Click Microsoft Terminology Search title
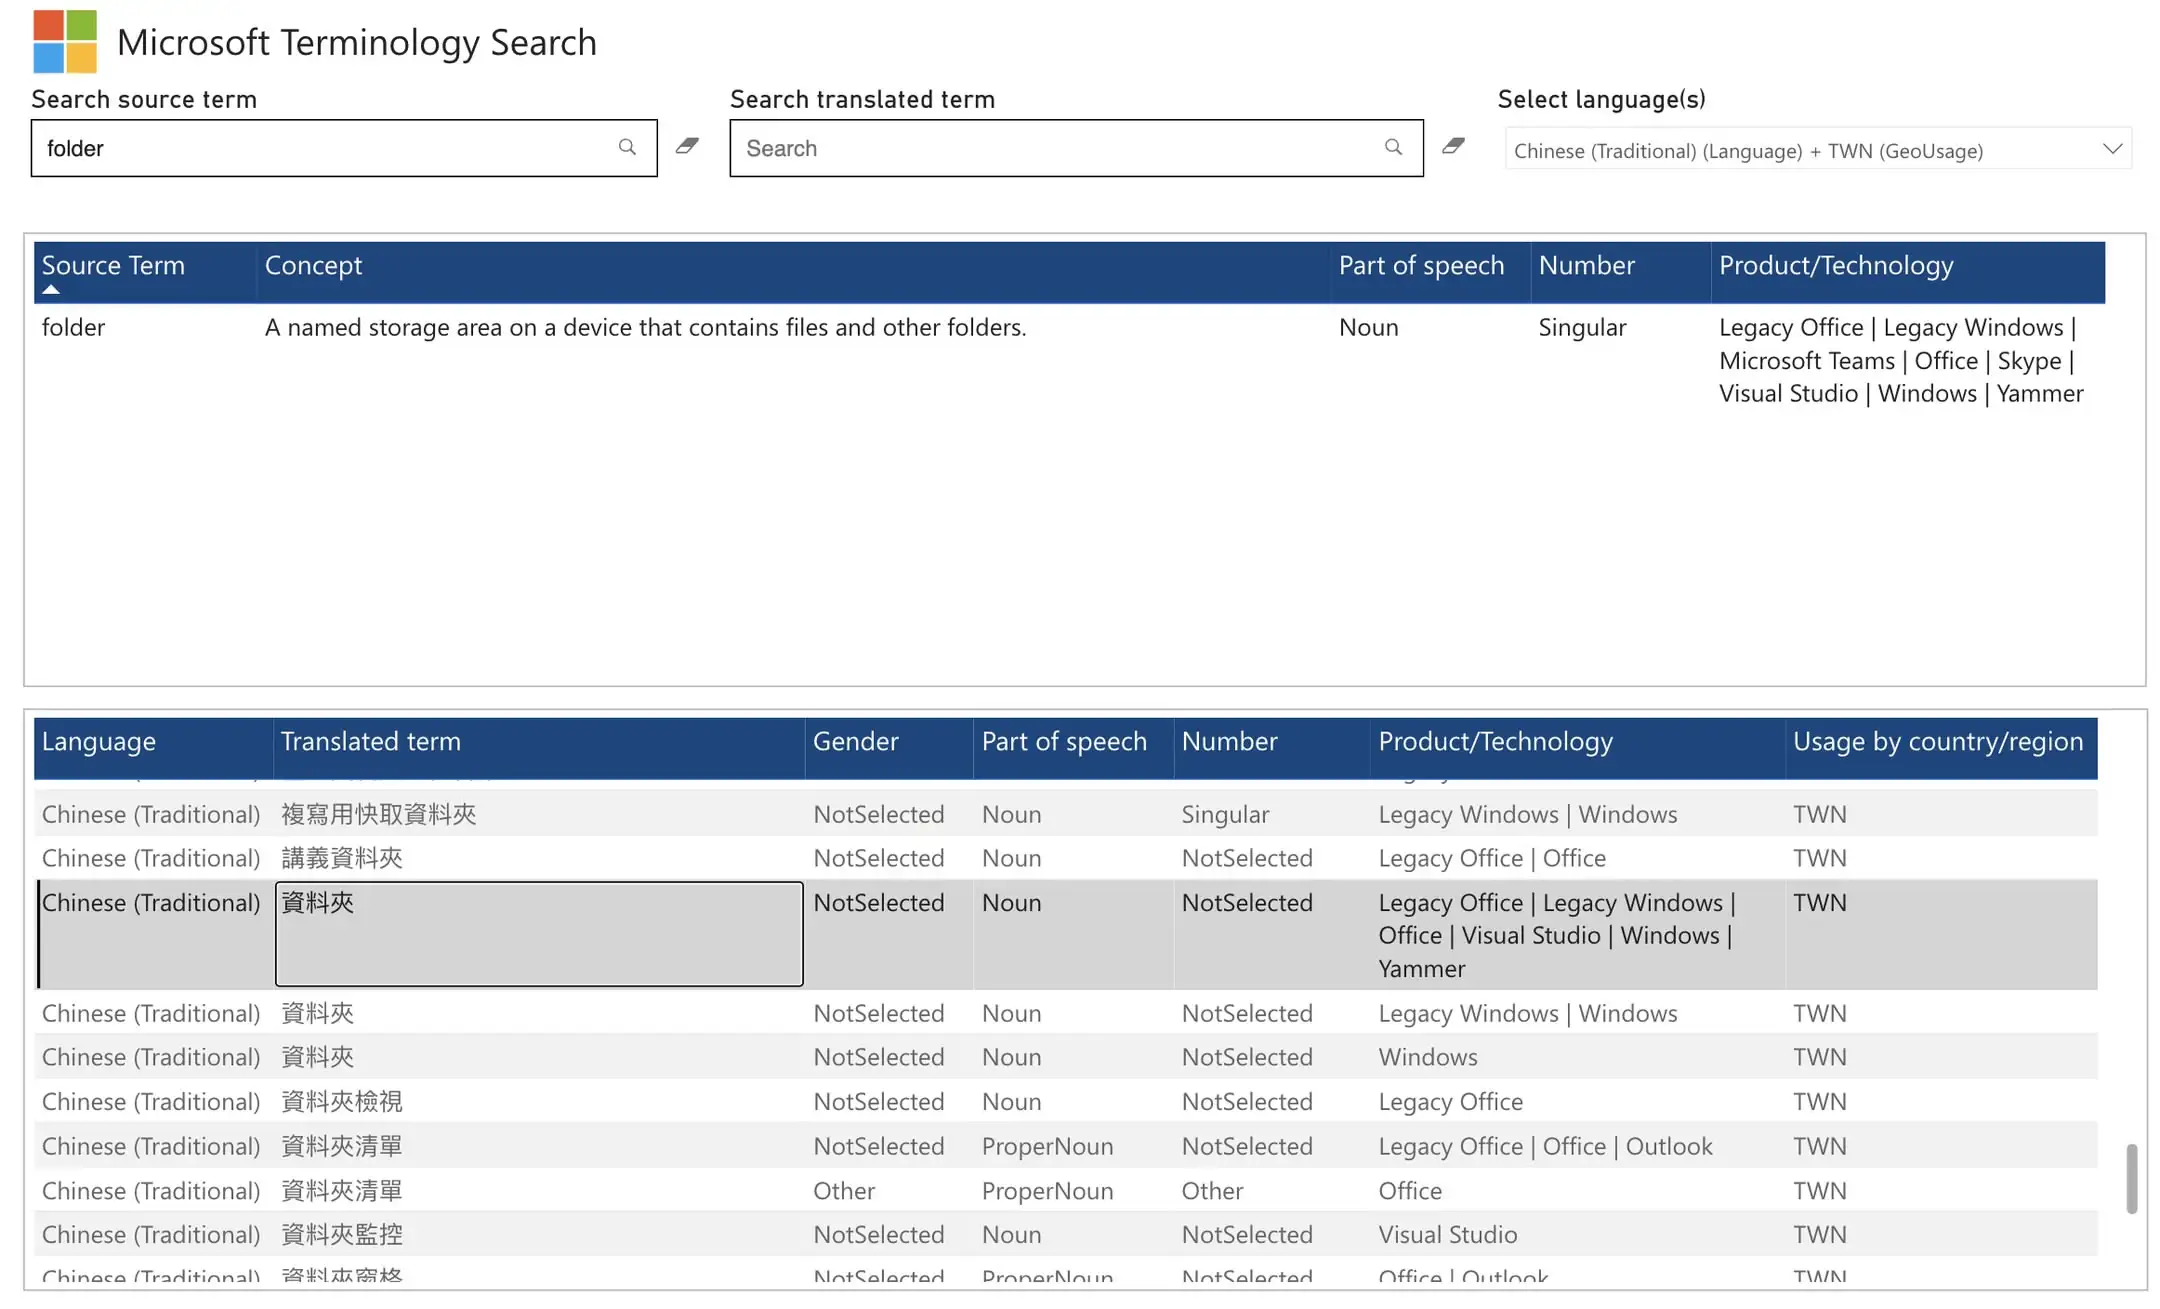The image size is (2160, 1309). point(356,42)
